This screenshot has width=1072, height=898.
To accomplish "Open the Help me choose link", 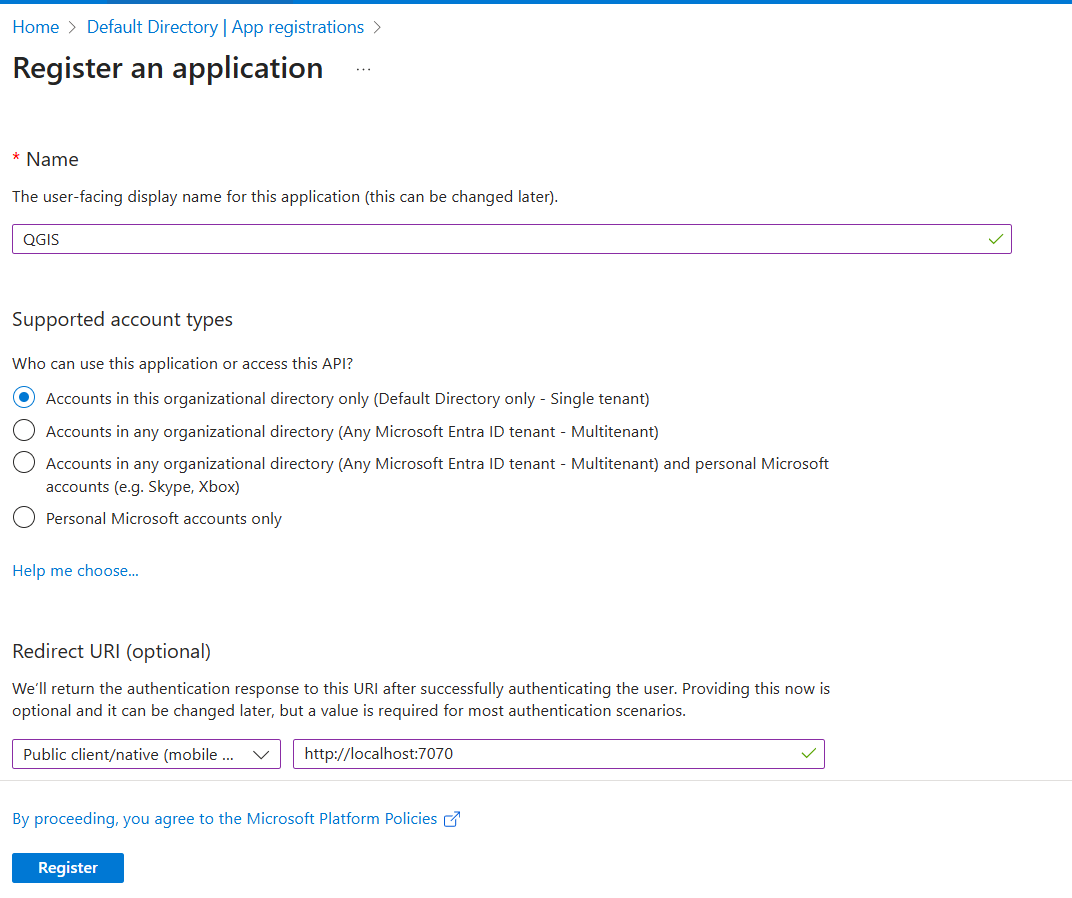I will [75, 570].
